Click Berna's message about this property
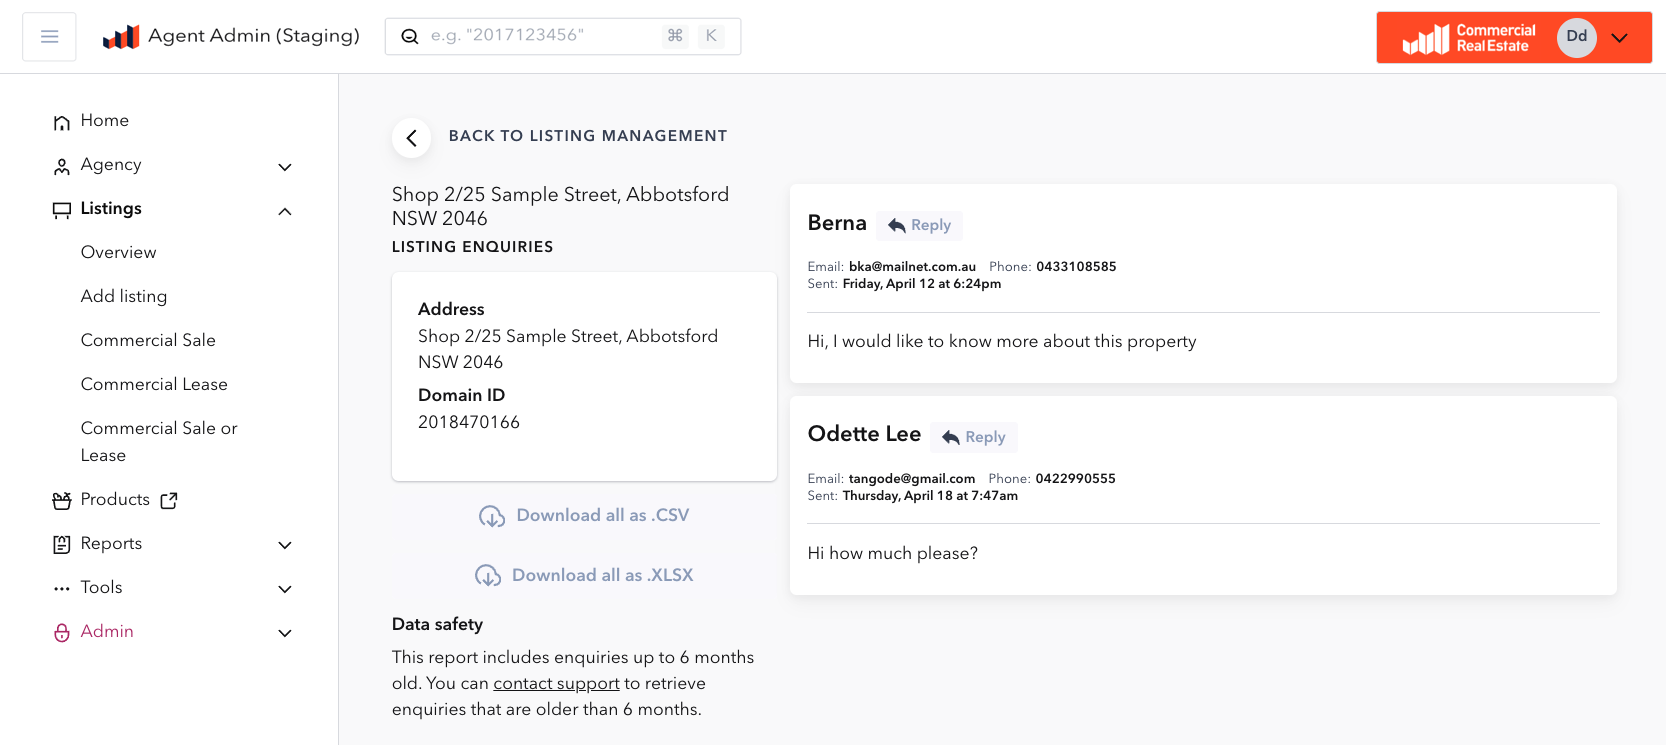This screenshot has height=745, width=1666. 1002,341
